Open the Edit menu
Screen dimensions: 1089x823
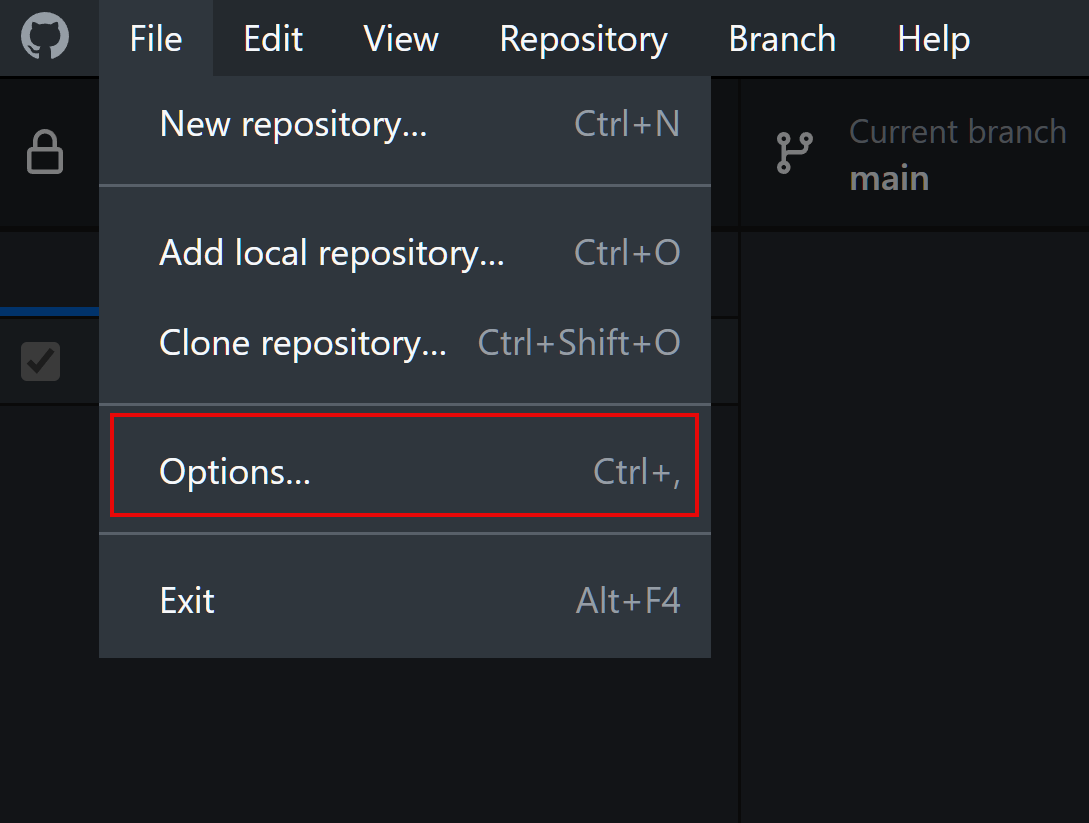click(x=273, y=38)
